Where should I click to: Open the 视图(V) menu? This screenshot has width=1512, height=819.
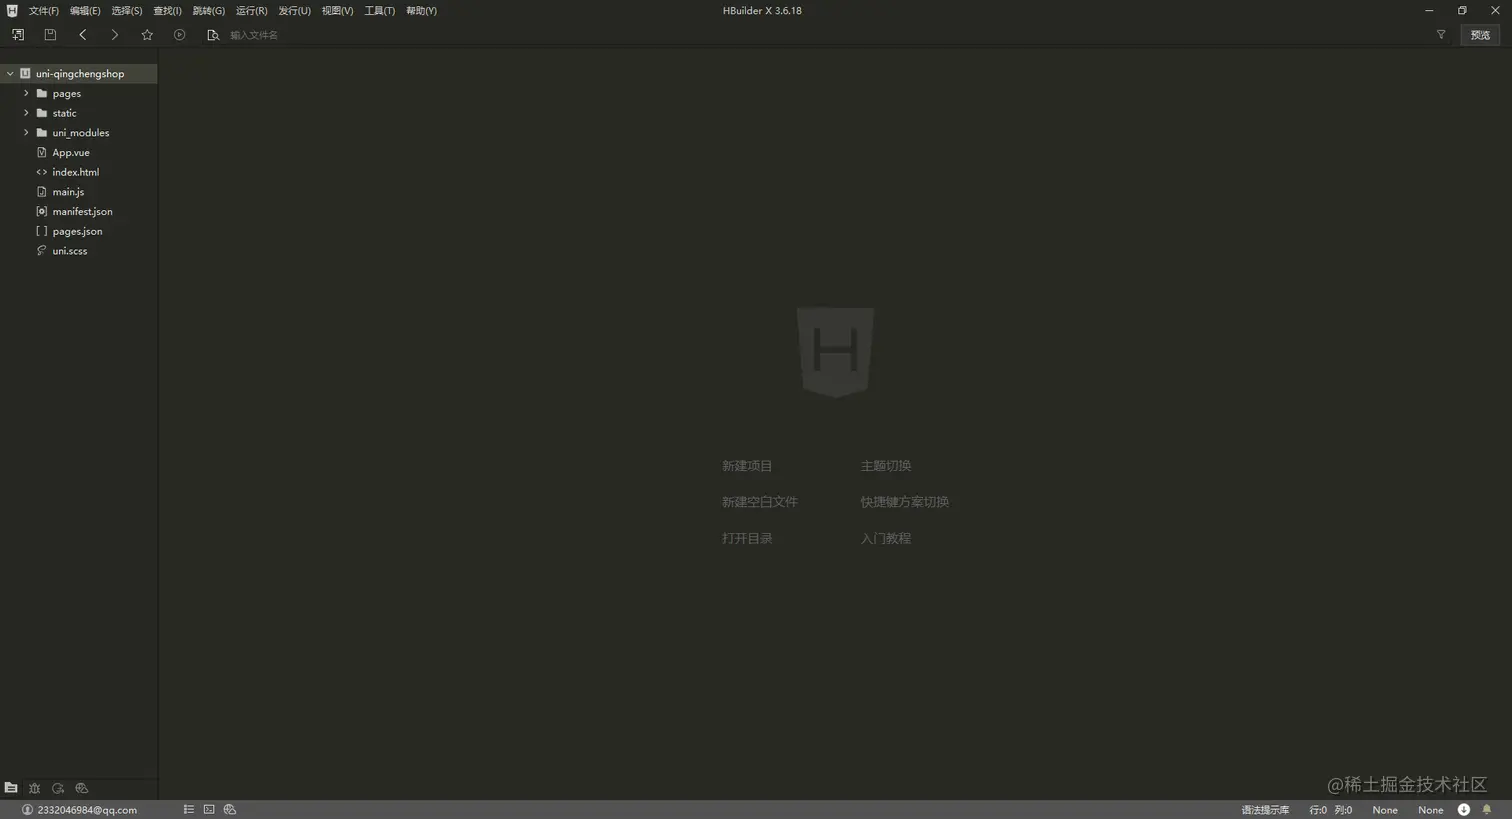click(x=337, y=11)
